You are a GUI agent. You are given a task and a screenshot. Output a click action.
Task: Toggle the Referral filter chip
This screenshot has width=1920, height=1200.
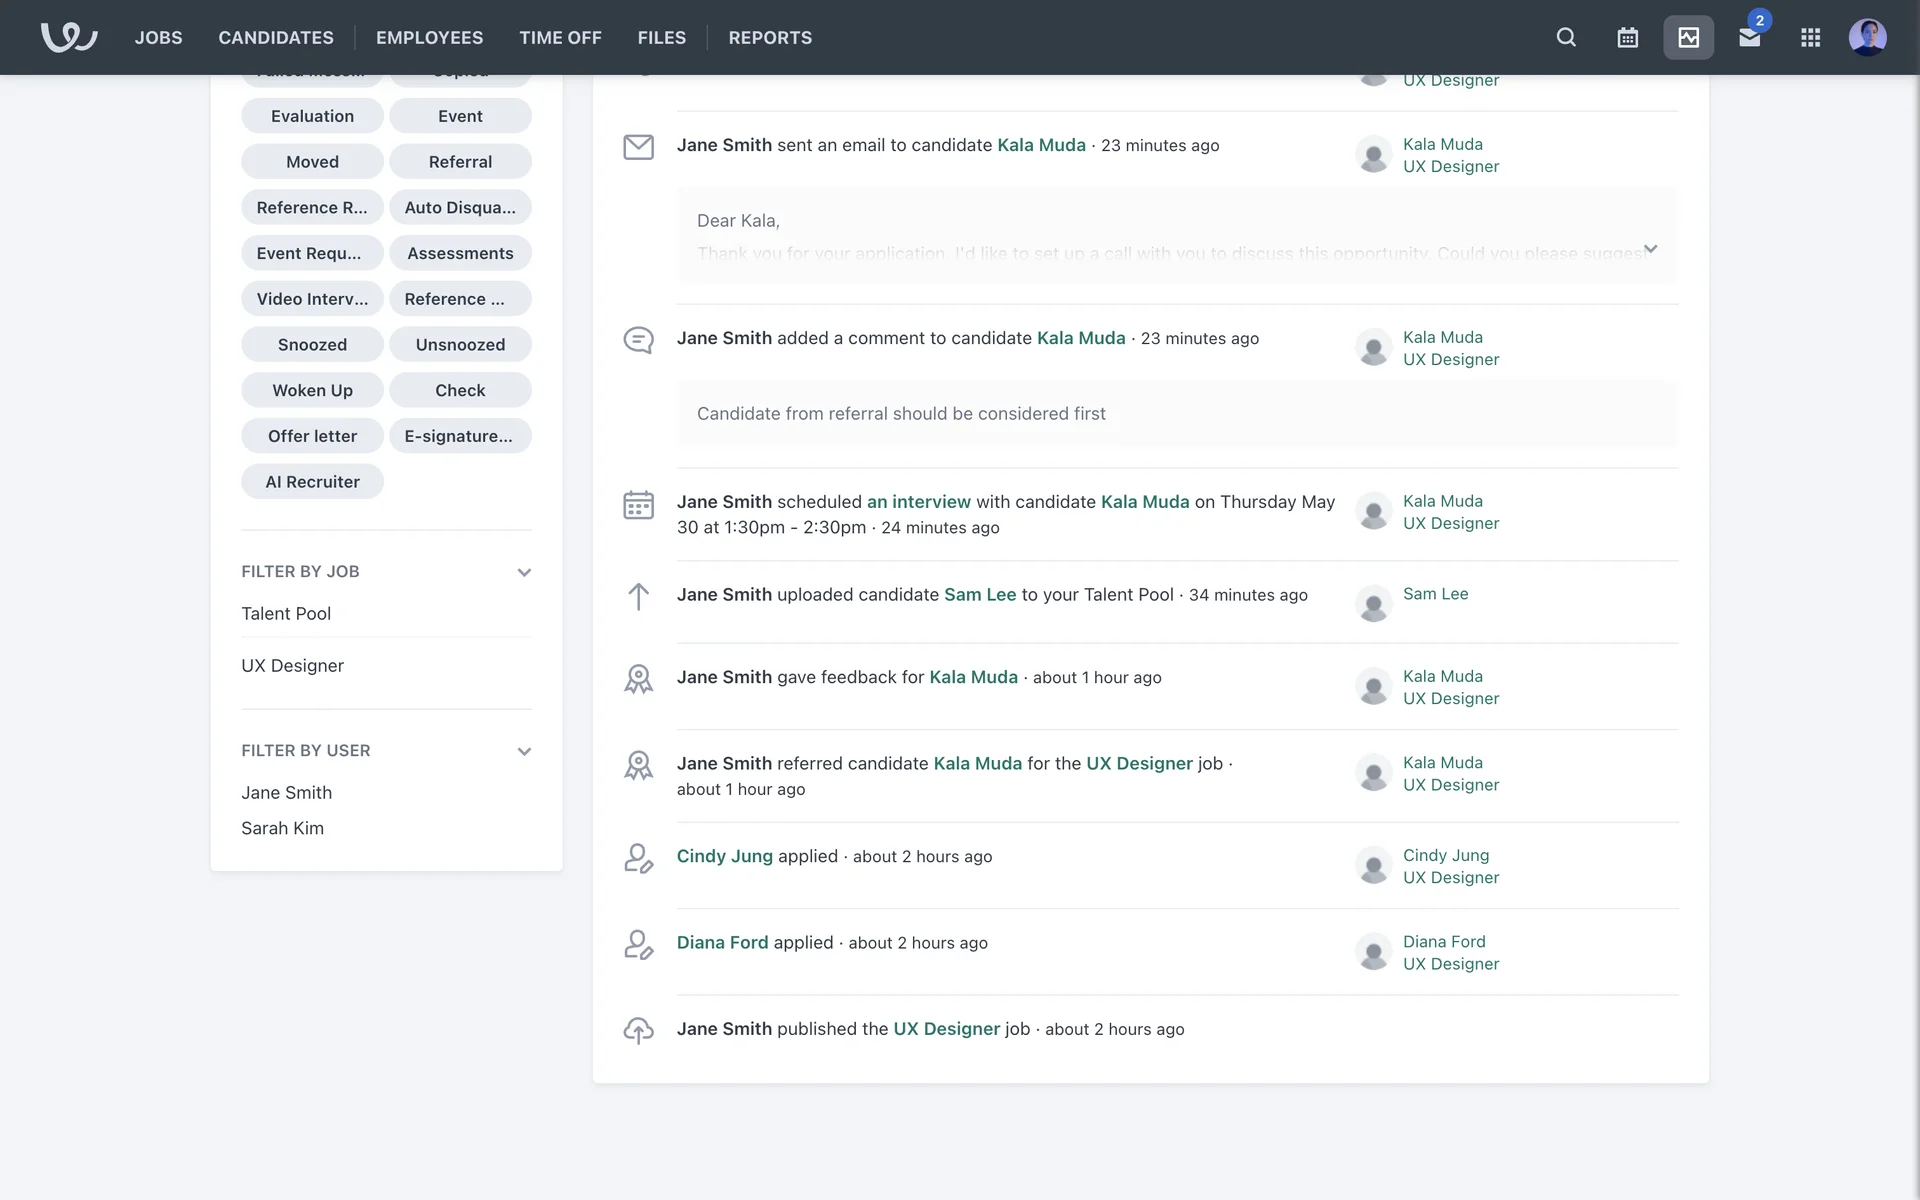[460, 161]
